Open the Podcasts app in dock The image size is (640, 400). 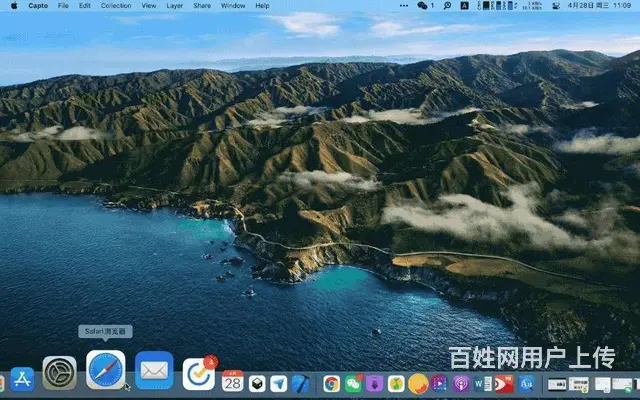click(x=461, y=383)
